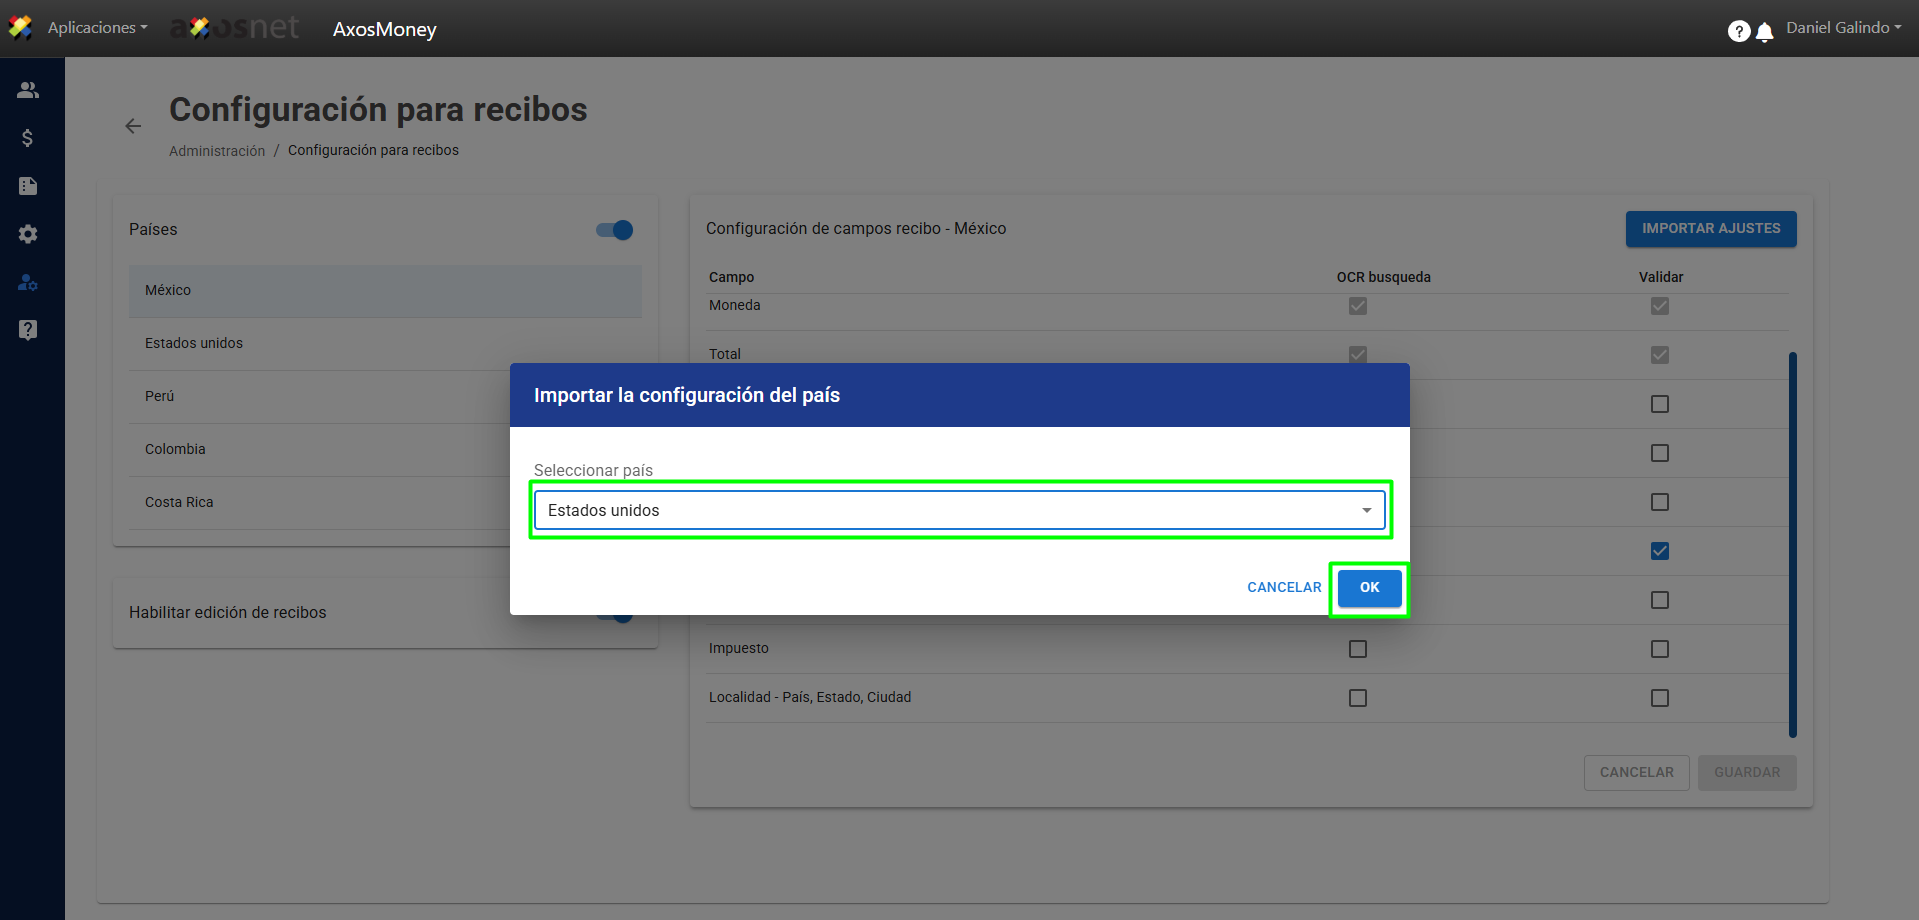Image resolution: width=1919 pixels, height=920 pixels.
Task: Click the dollar sign sidebar icon
Action: (x=28, y=138)
